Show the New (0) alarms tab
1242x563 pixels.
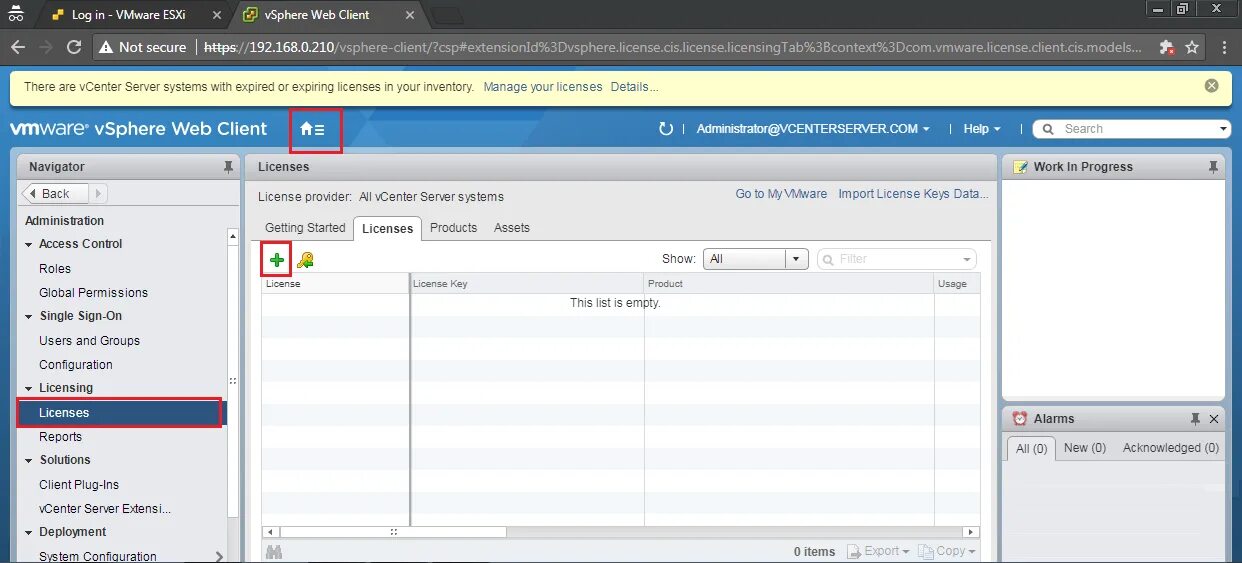[x=1085, y=448]
